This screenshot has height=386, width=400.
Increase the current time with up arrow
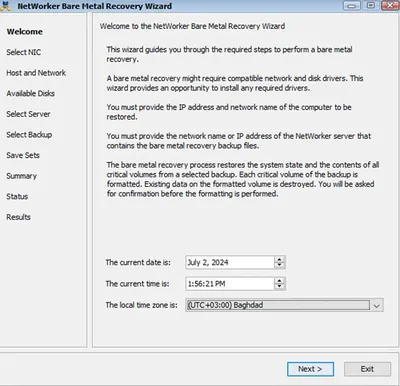click(x=280, y=281)
